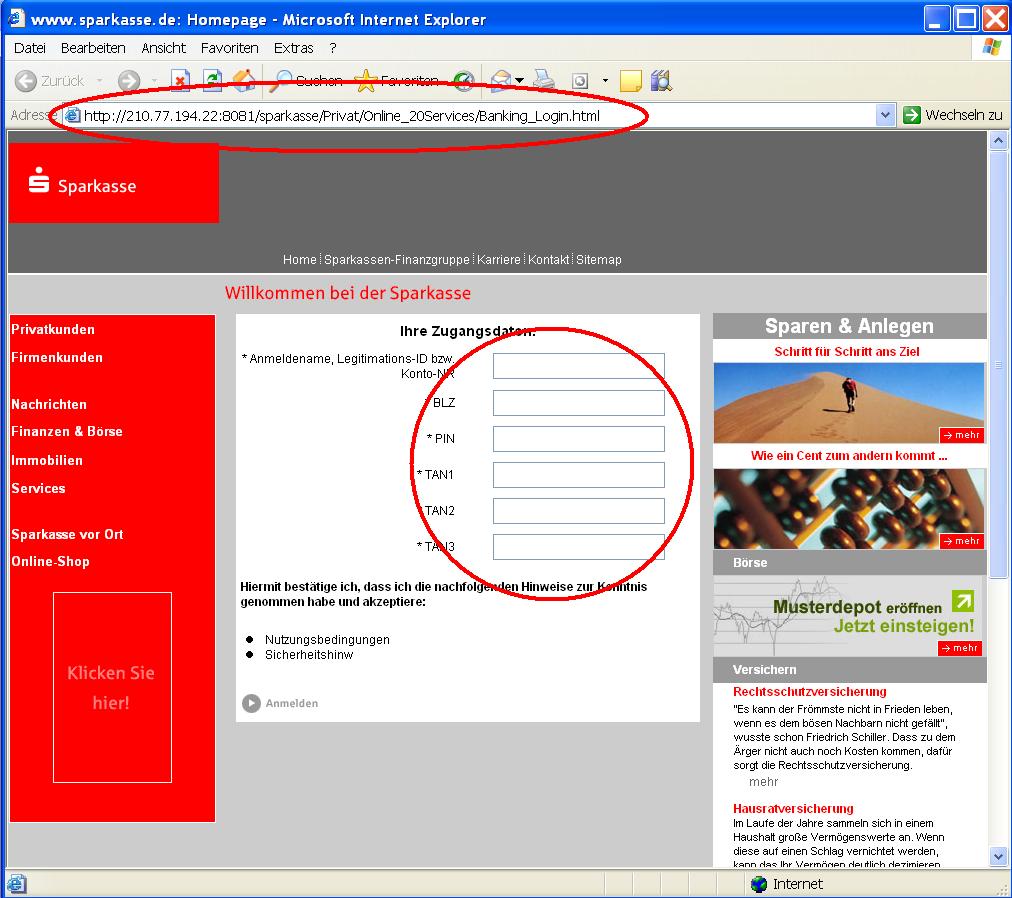Click the Sparkasse logo banner

[114, 183]
